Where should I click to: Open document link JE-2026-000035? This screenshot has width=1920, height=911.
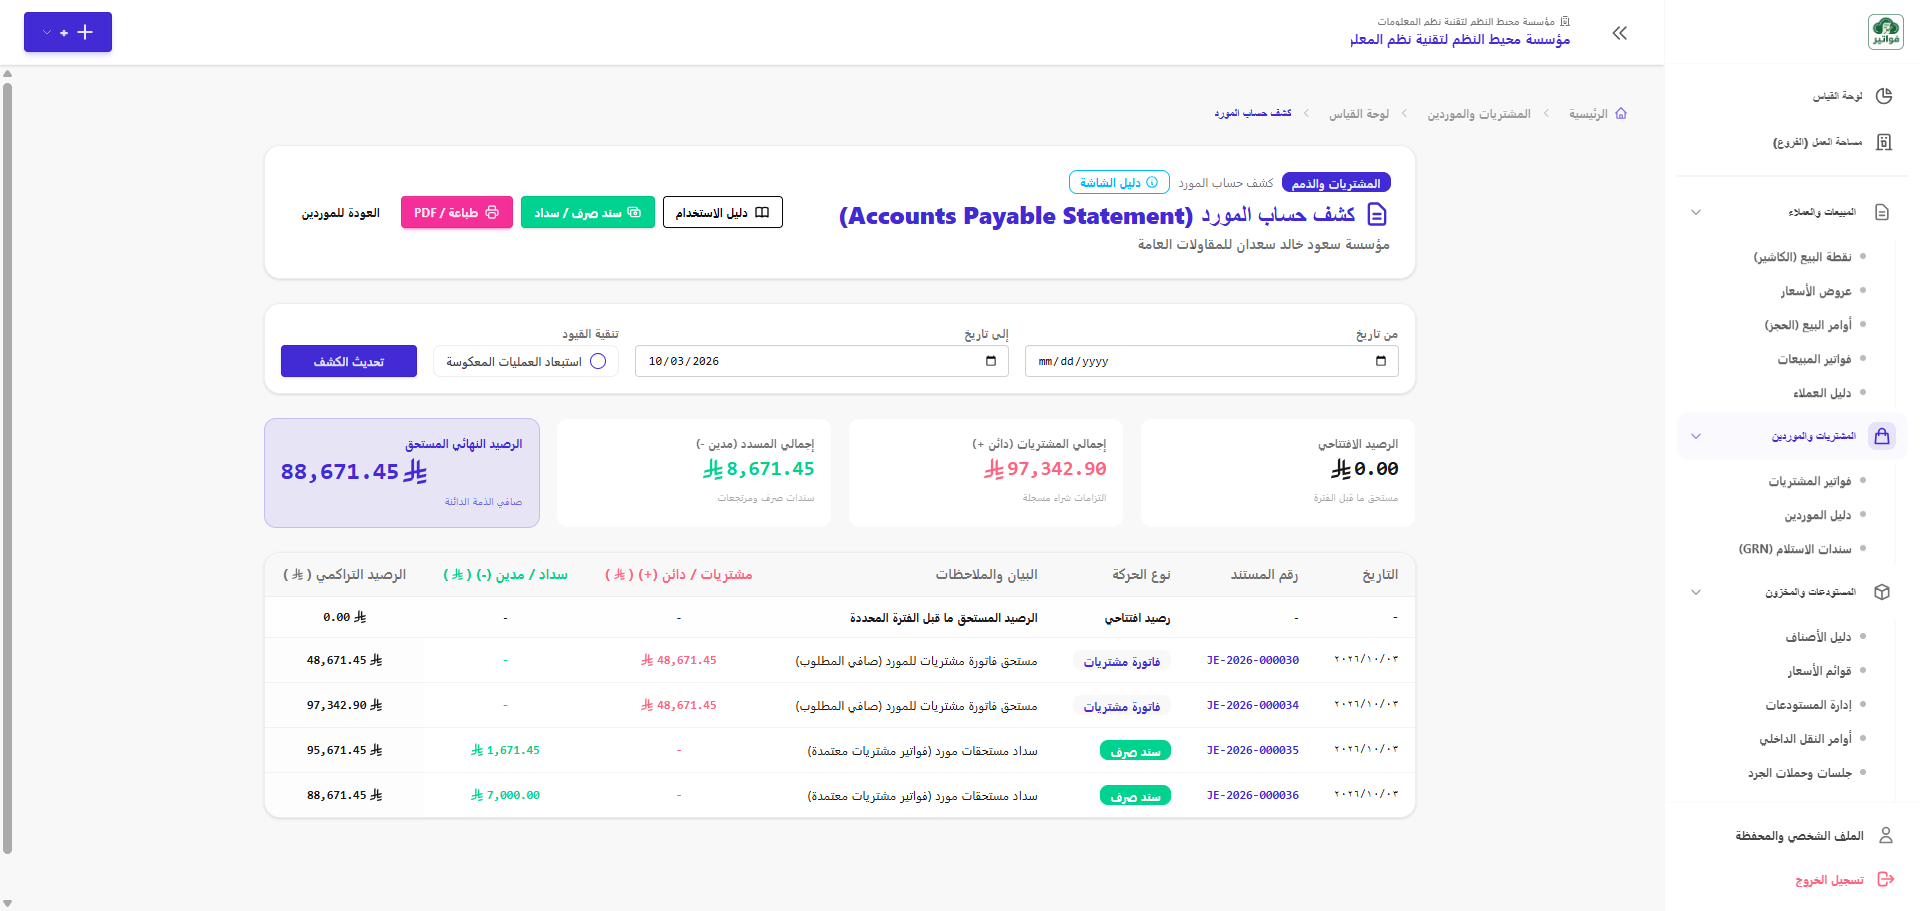point(1253,750)
